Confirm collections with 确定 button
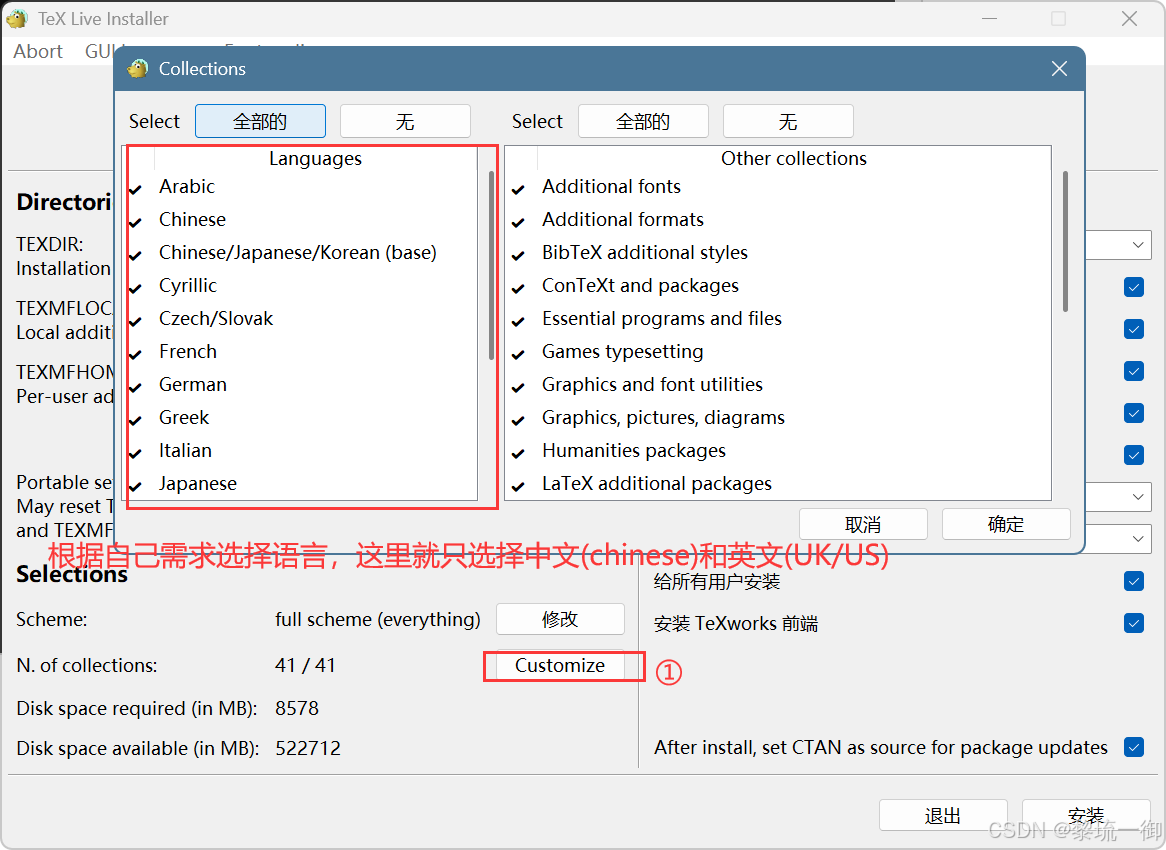Screen dimensions: 1166x850 point(1006,524)
